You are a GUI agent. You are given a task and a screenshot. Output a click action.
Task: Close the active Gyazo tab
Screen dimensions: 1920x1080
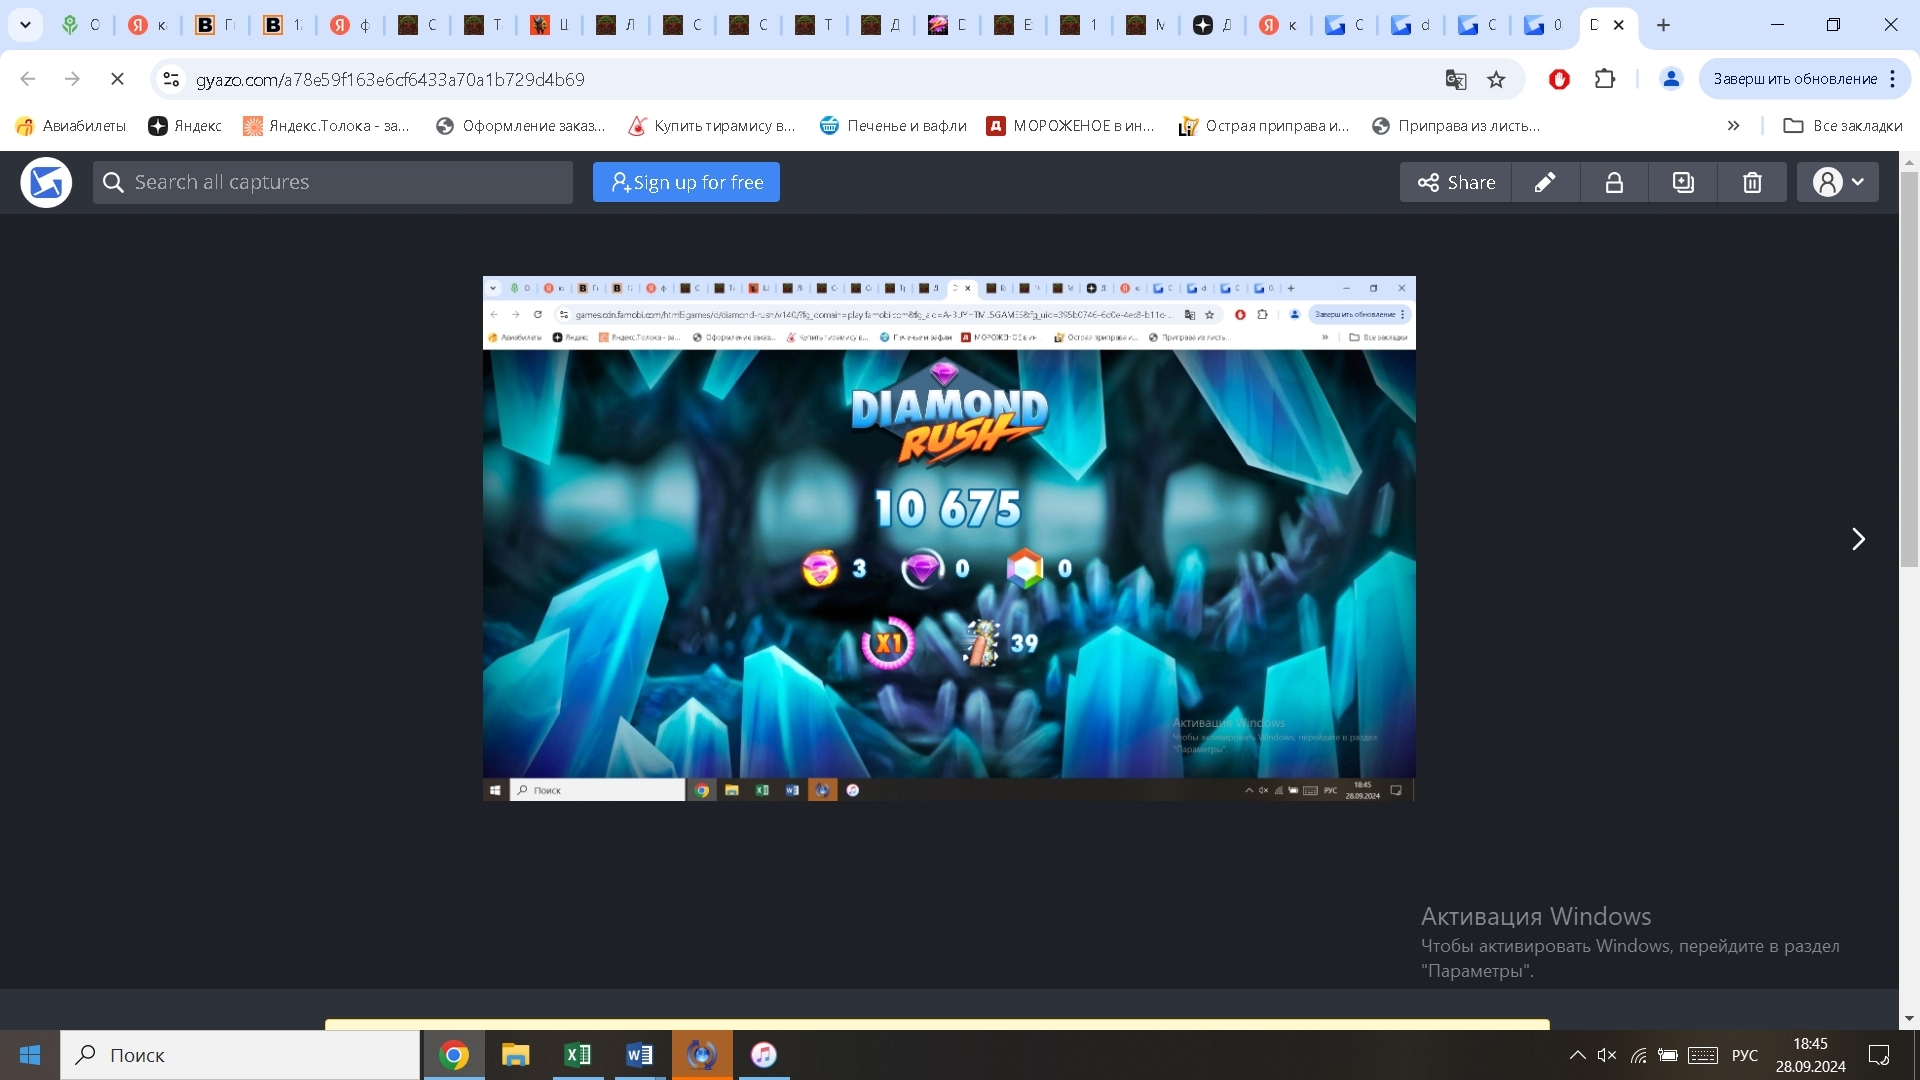[x=1619, y=25]
